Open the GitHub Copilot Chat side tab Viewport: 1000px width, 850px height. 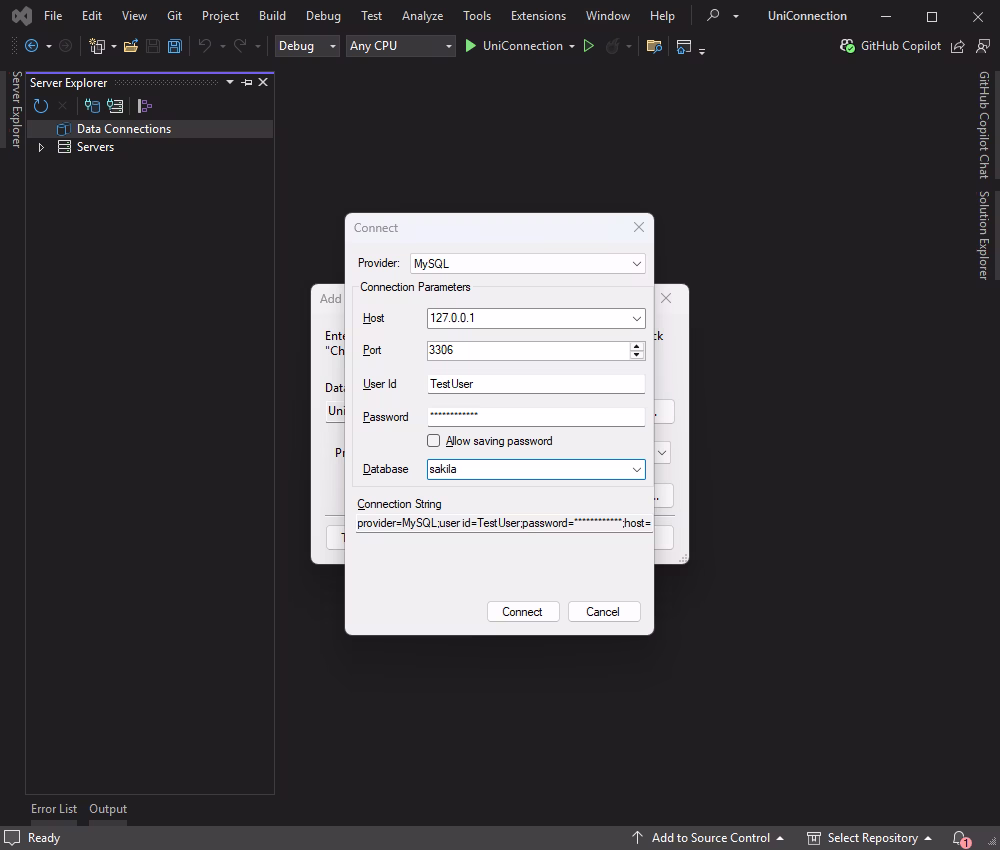click(x=984, y=124)
